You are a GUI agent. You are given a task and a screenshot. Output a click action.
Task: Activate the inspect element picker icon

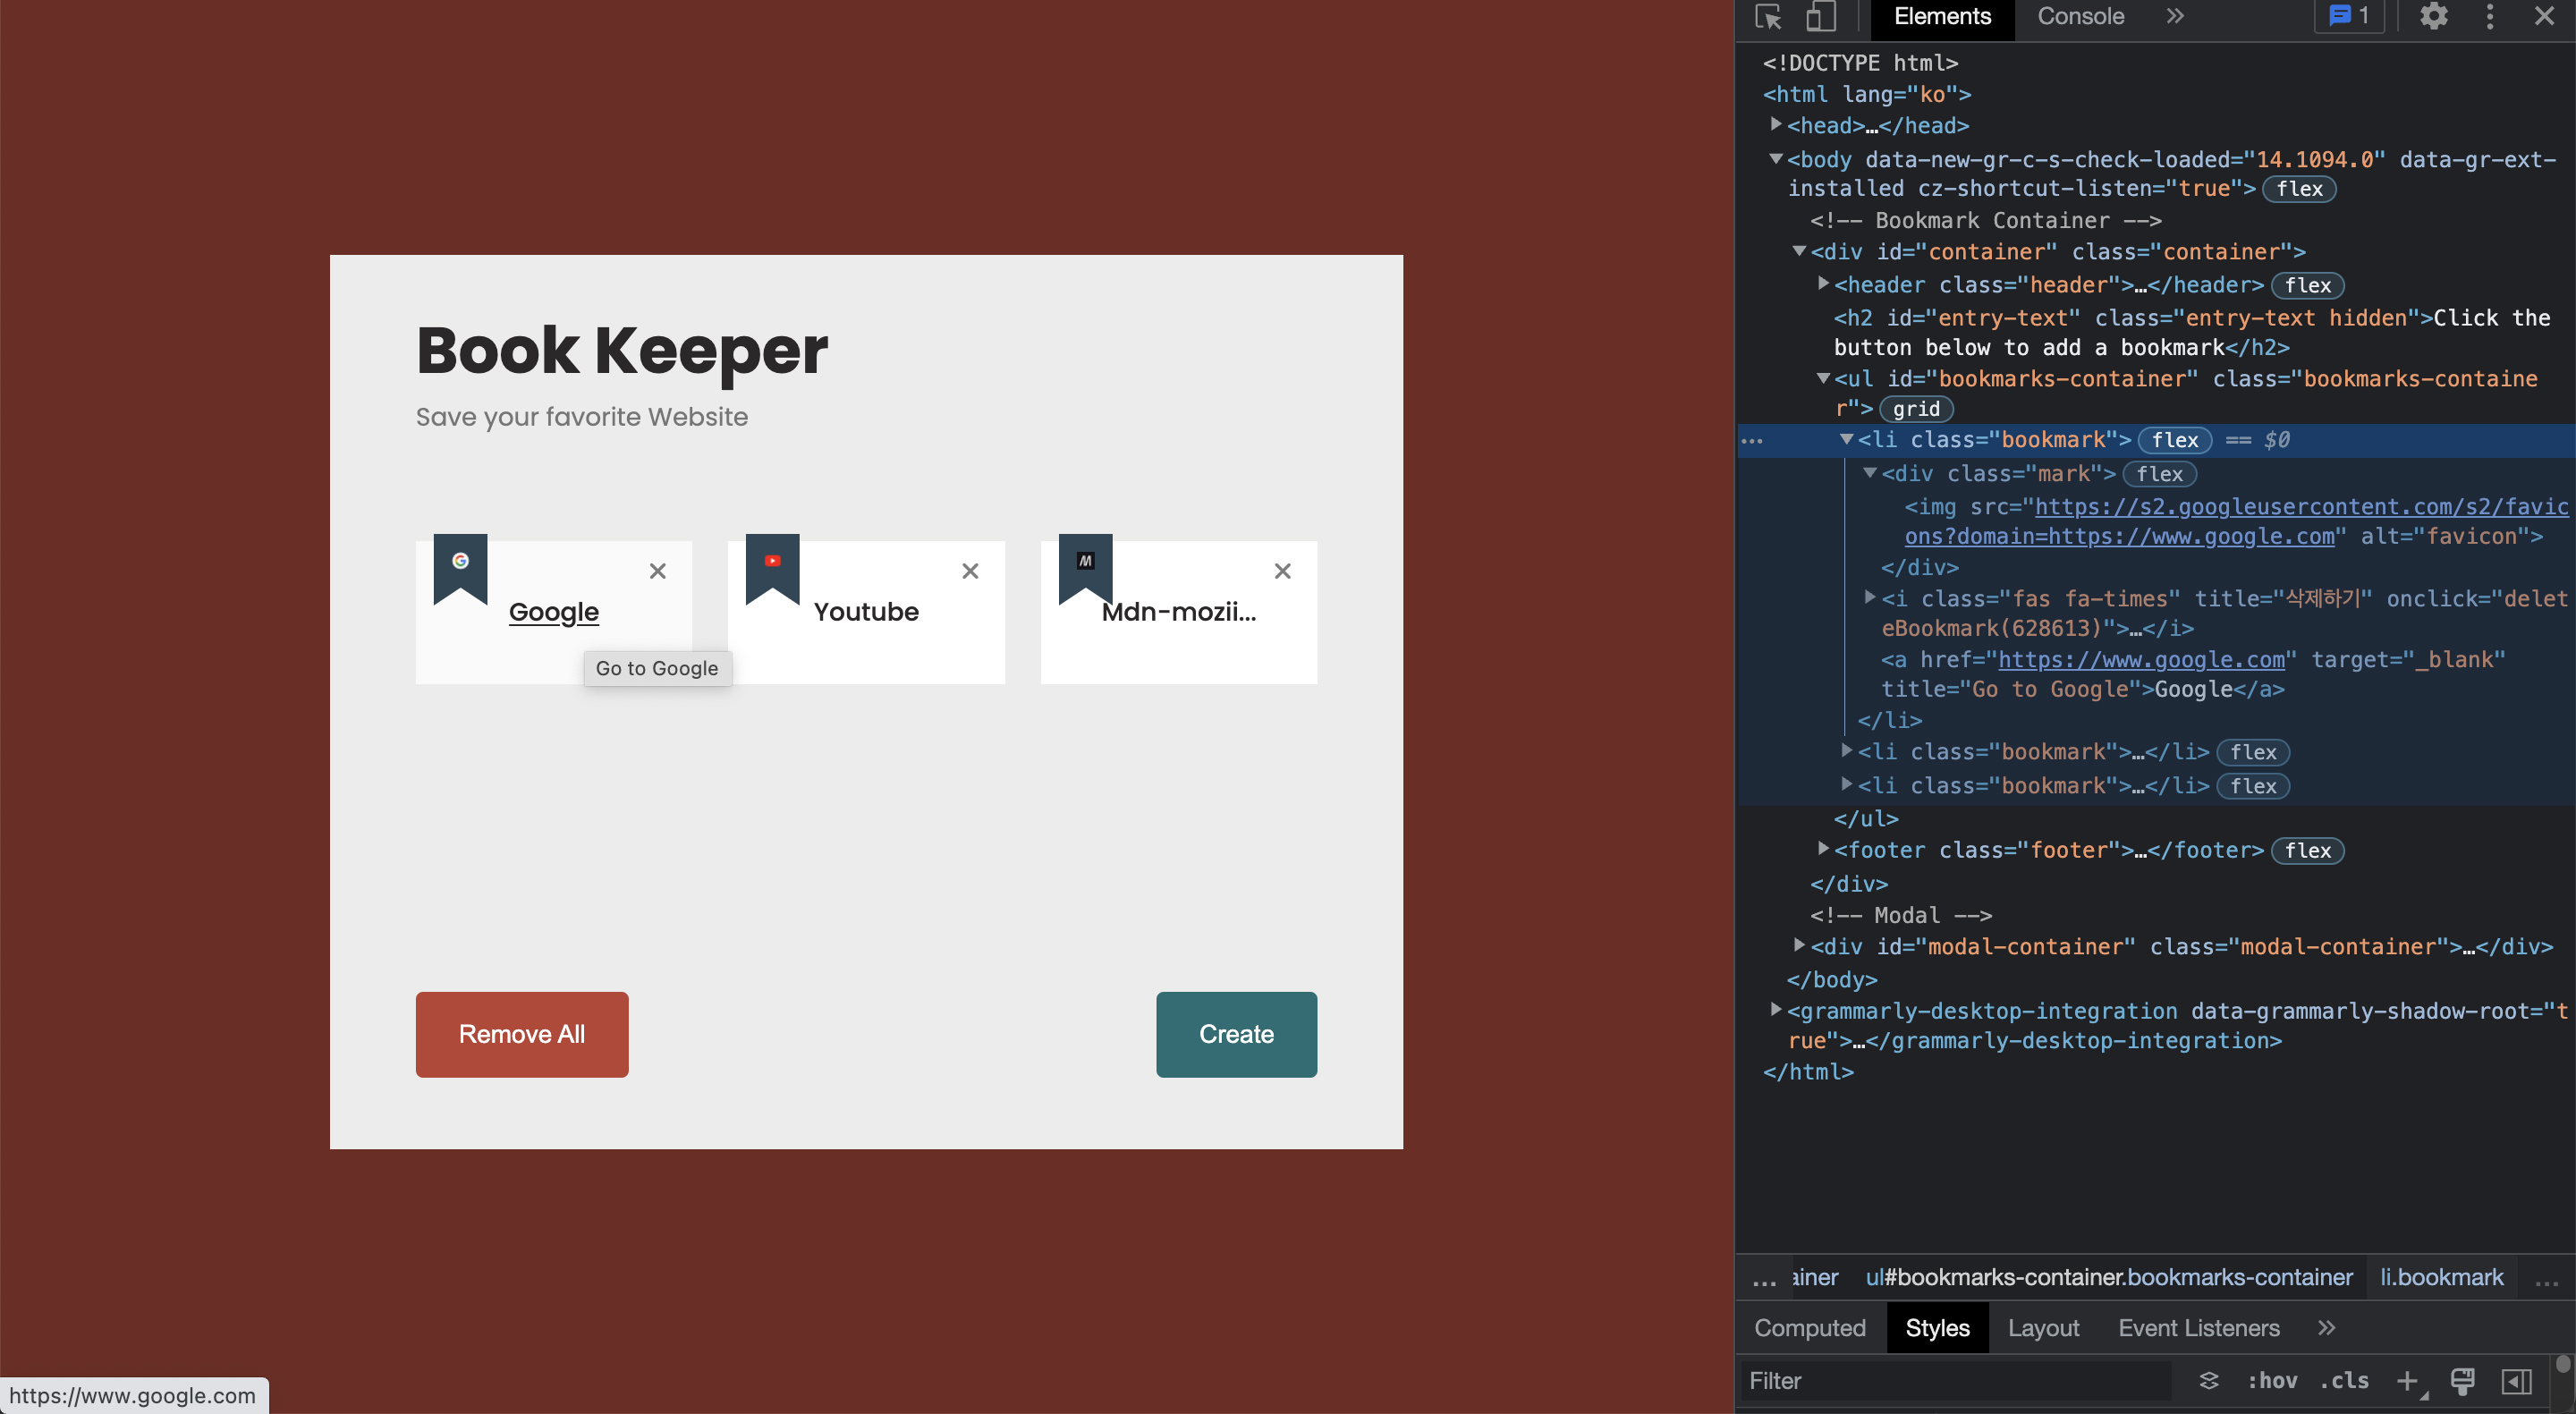(1768, 17)
